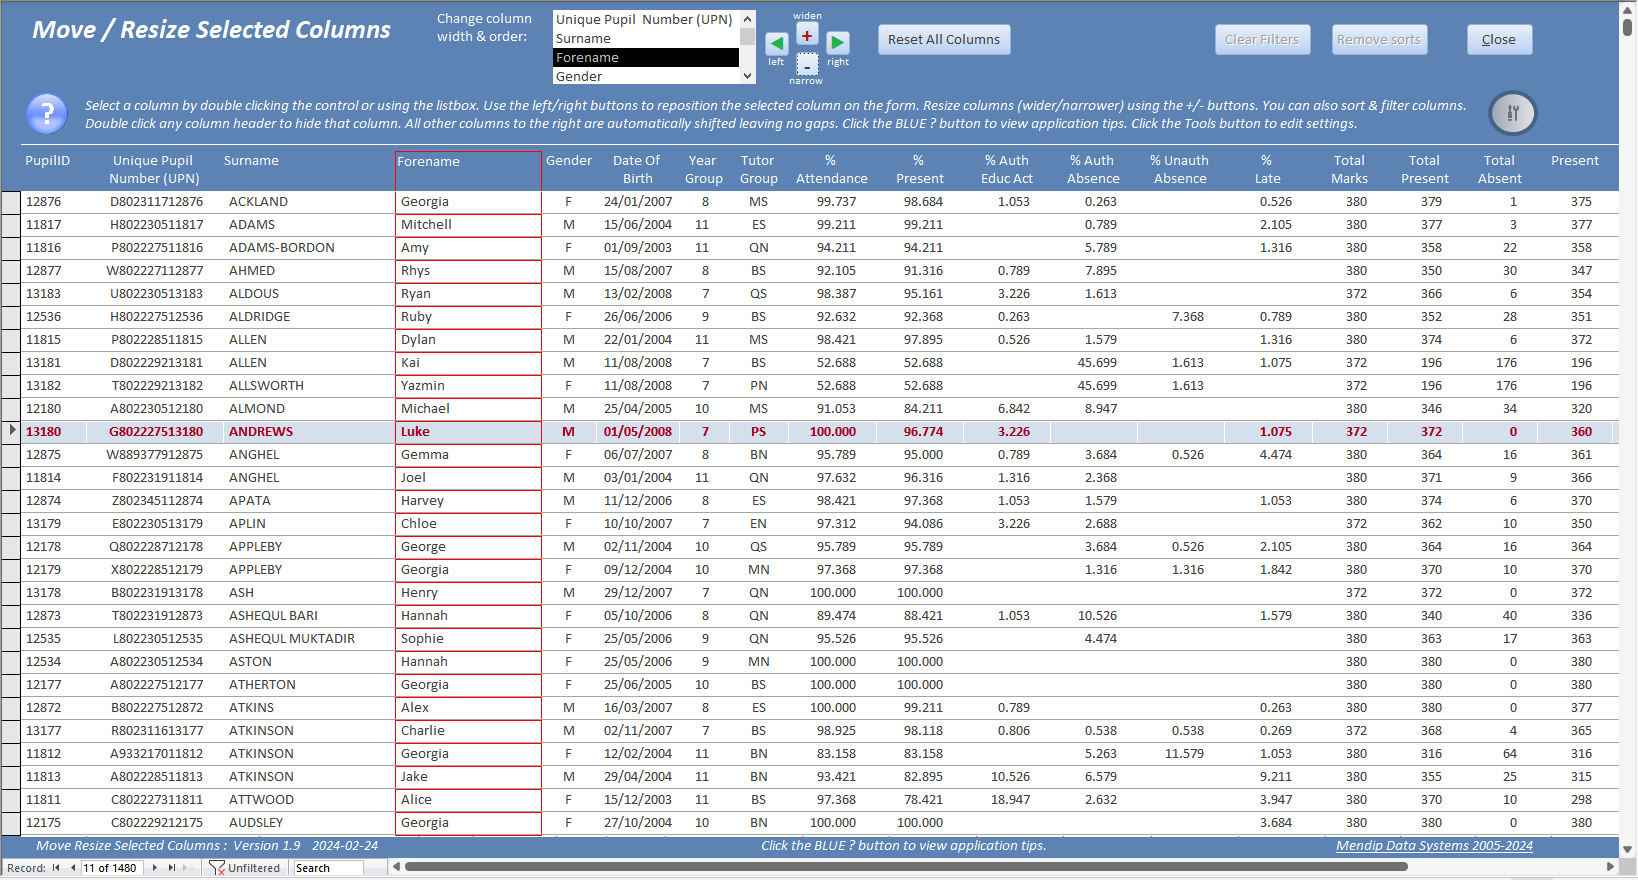Select Unique Pupil Number (UPN) in listbox
This screenshot has height=880, width=1638.
click(646, 20)
